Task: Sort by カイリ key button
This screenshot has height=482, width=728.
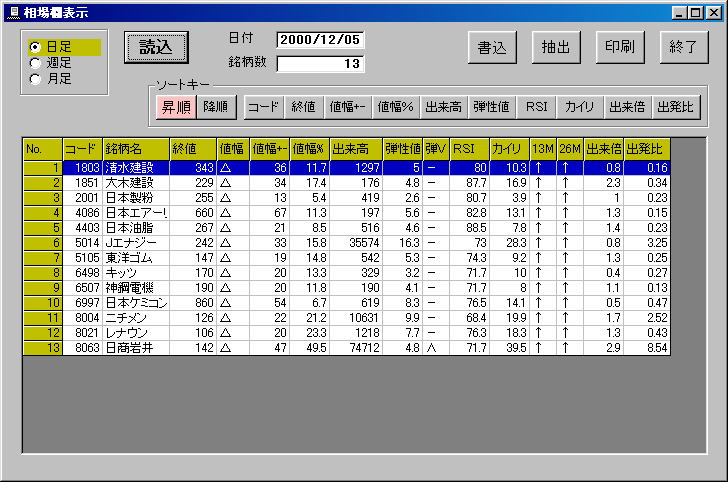Action: click(x=580, y=107)
